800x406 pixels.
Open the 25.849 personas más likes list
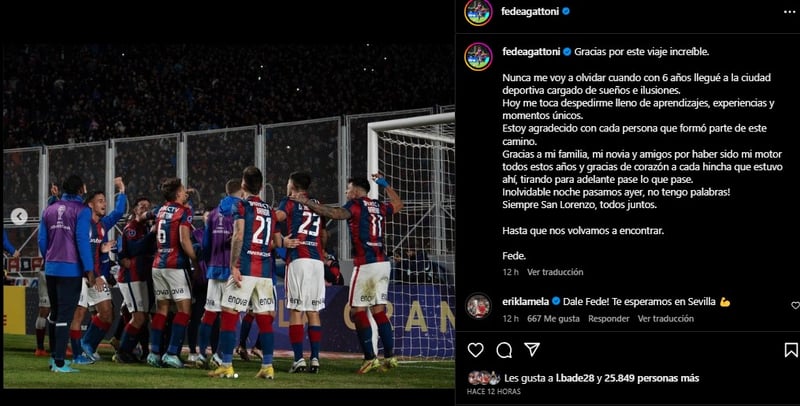coord(652,378)
